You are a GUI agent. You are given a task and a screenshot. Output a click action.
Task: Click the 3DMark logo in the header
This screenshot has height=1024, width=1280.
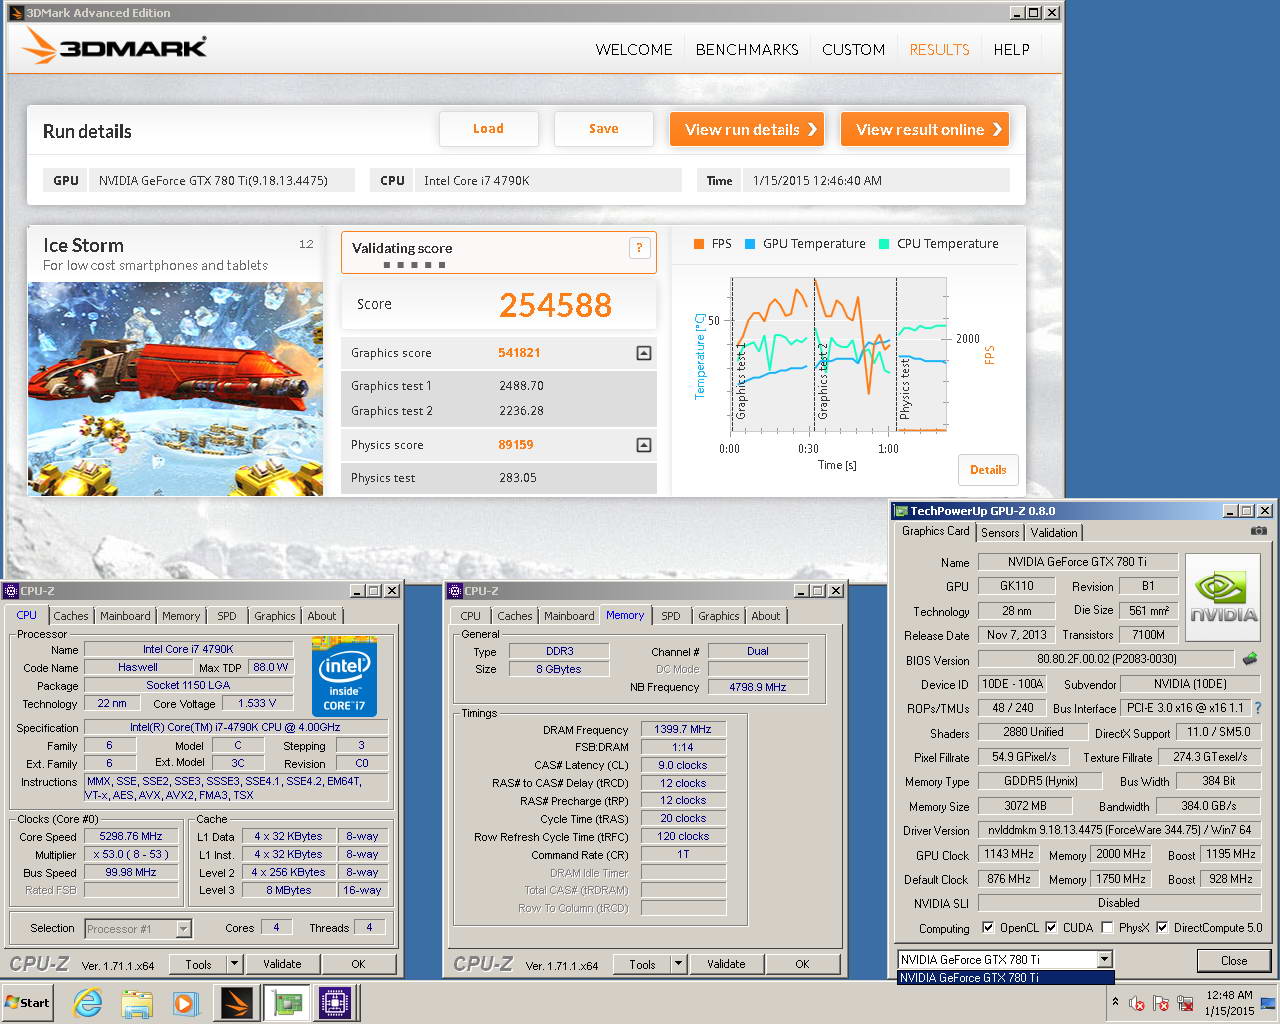(x=114, y=47)
